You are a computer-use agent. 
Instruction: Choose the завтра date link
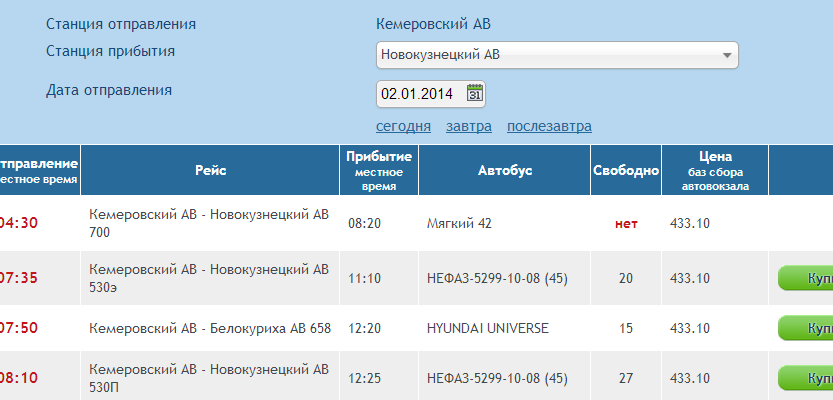(469, 127)
